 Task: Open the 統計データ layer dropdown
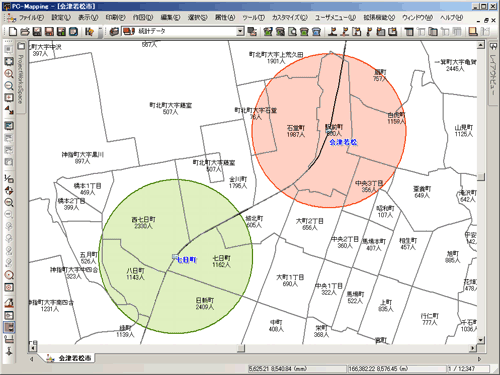tap(240, 32)
